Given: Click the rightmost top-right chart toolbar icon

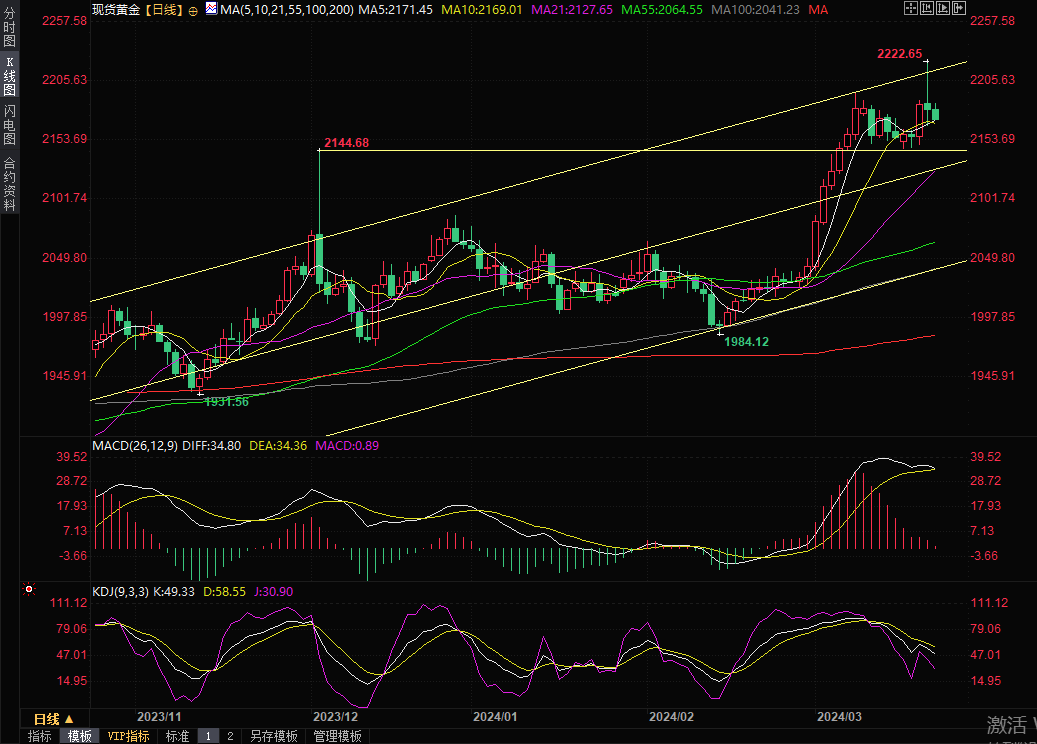Looking at the screenshot, I should pyautogui.click(x=959, y=8).
